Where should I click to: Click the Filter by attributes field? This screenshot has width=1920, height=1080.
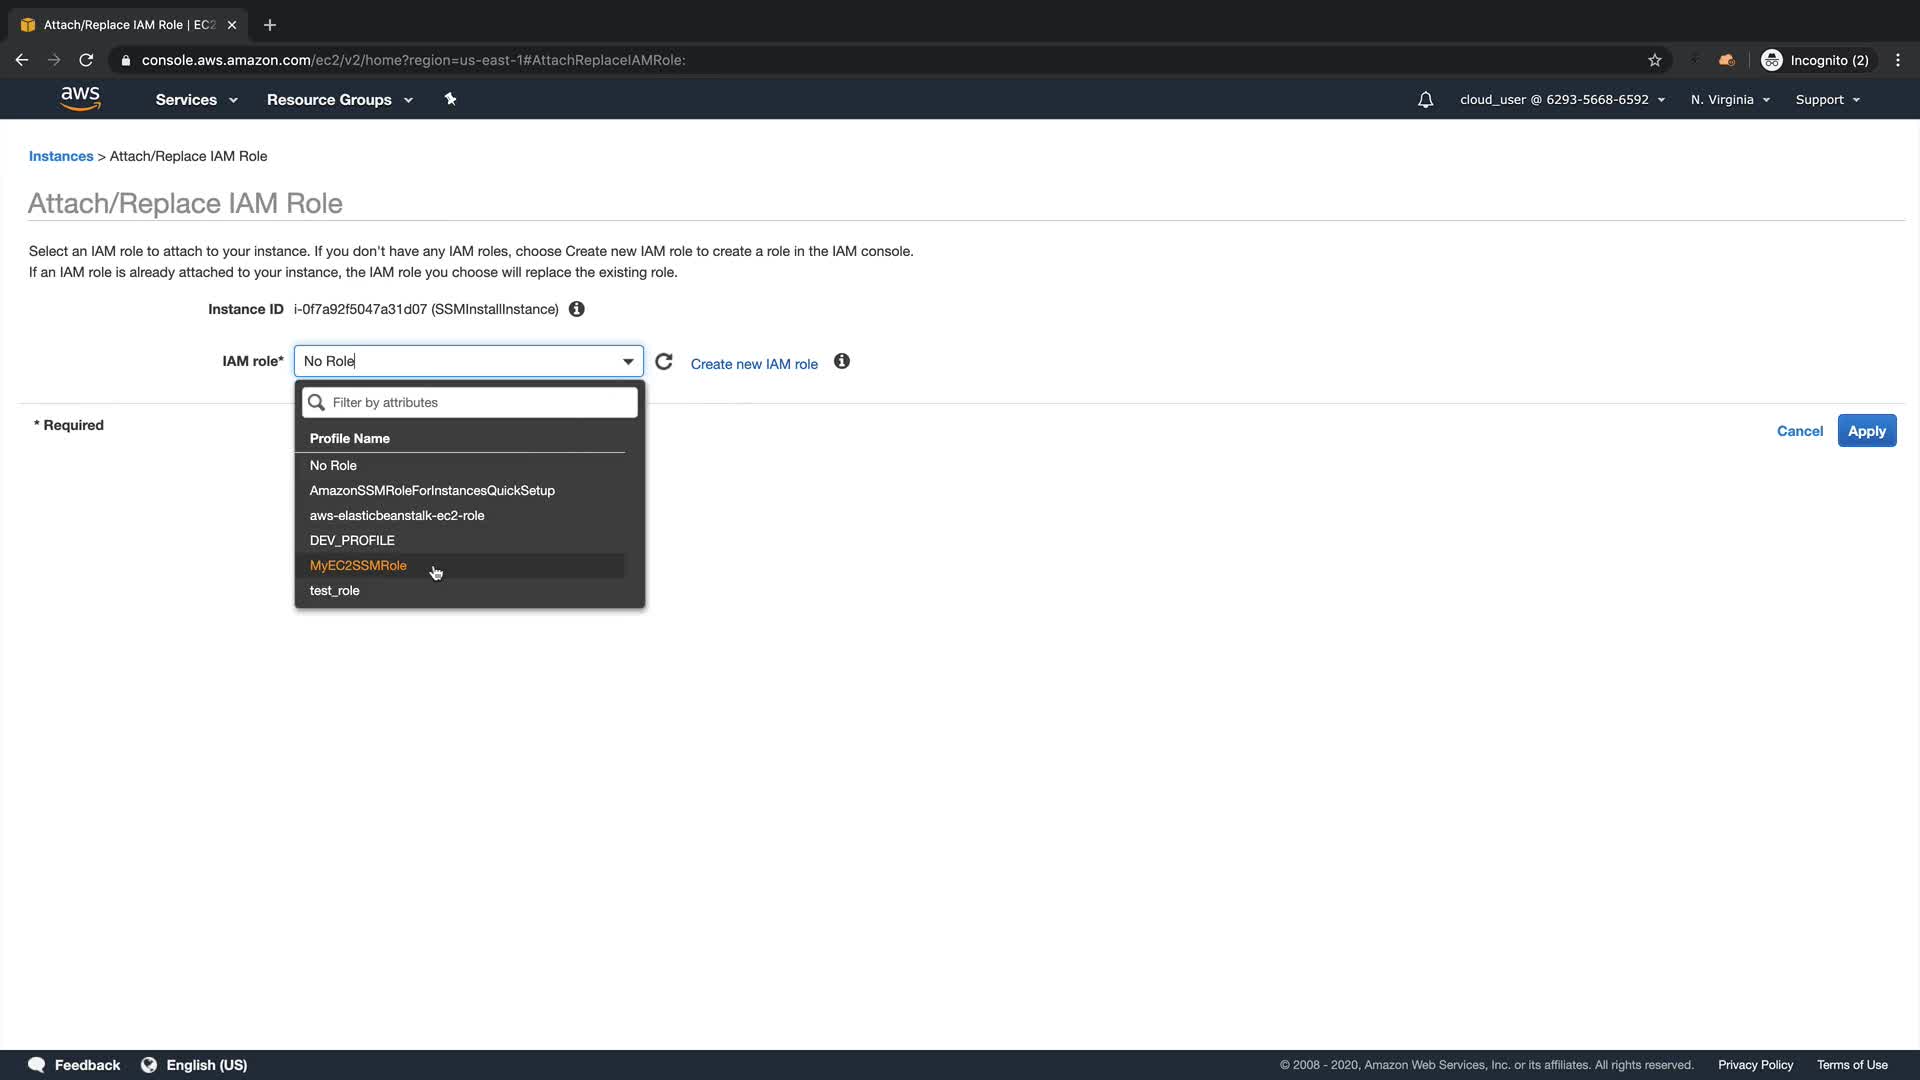(x=480, y=403)
